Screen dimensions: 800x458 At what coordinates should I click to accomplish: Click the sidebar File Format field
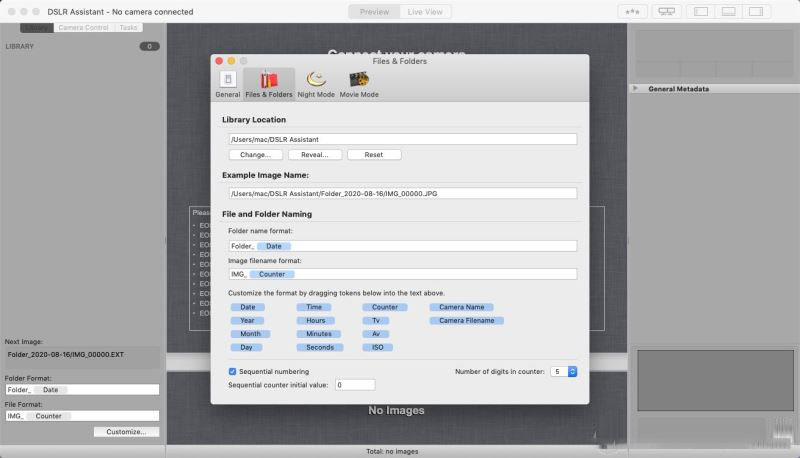(x=82, y=416)
